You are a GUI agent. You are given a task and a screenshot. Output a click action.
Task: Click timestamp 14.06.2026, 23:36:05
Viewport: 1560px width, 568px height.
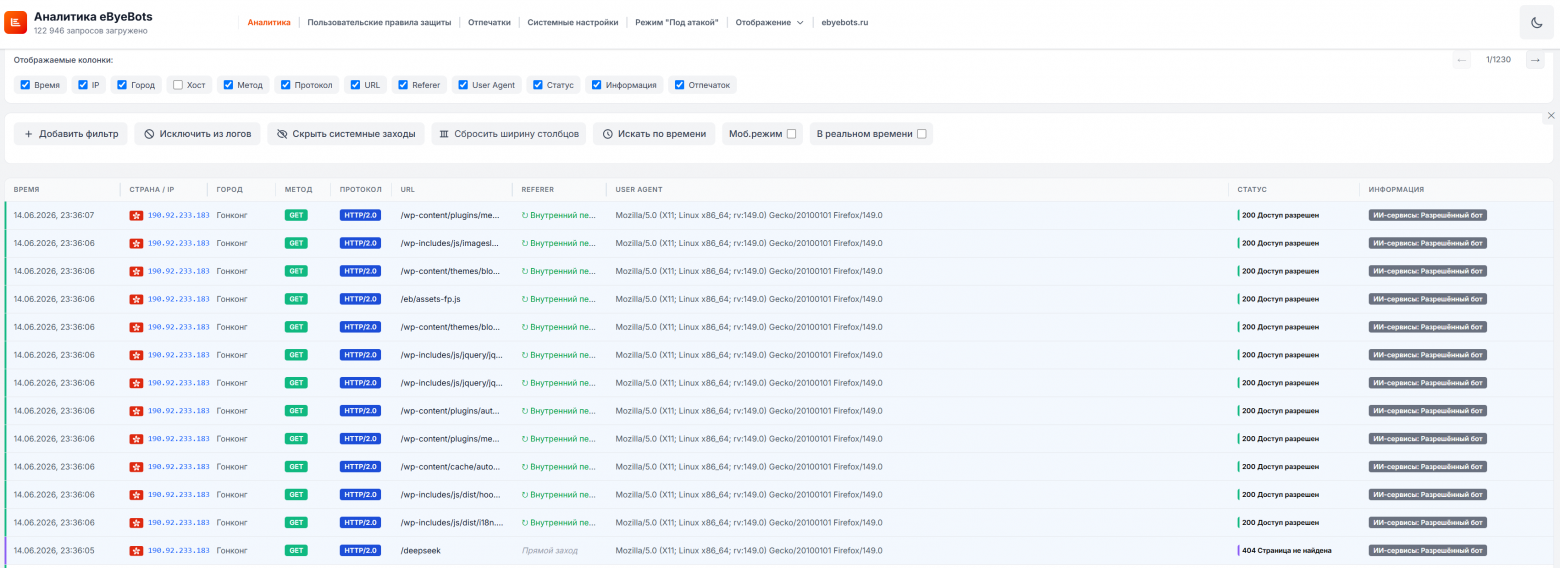[54, 551]
